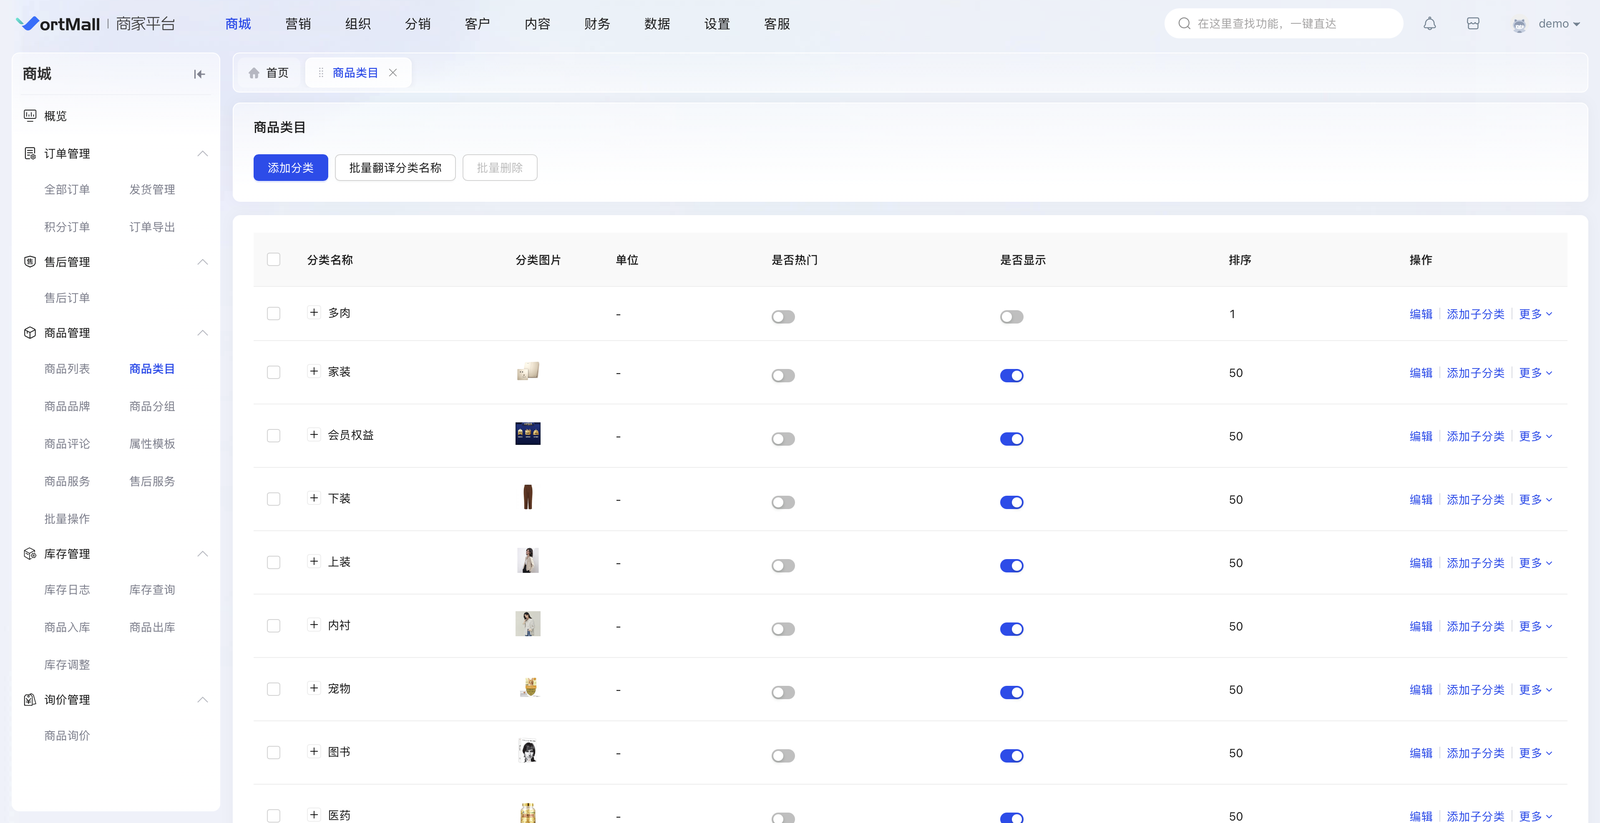Click the home icon in the 首页 tab
1600x823 pixels.
254,73
